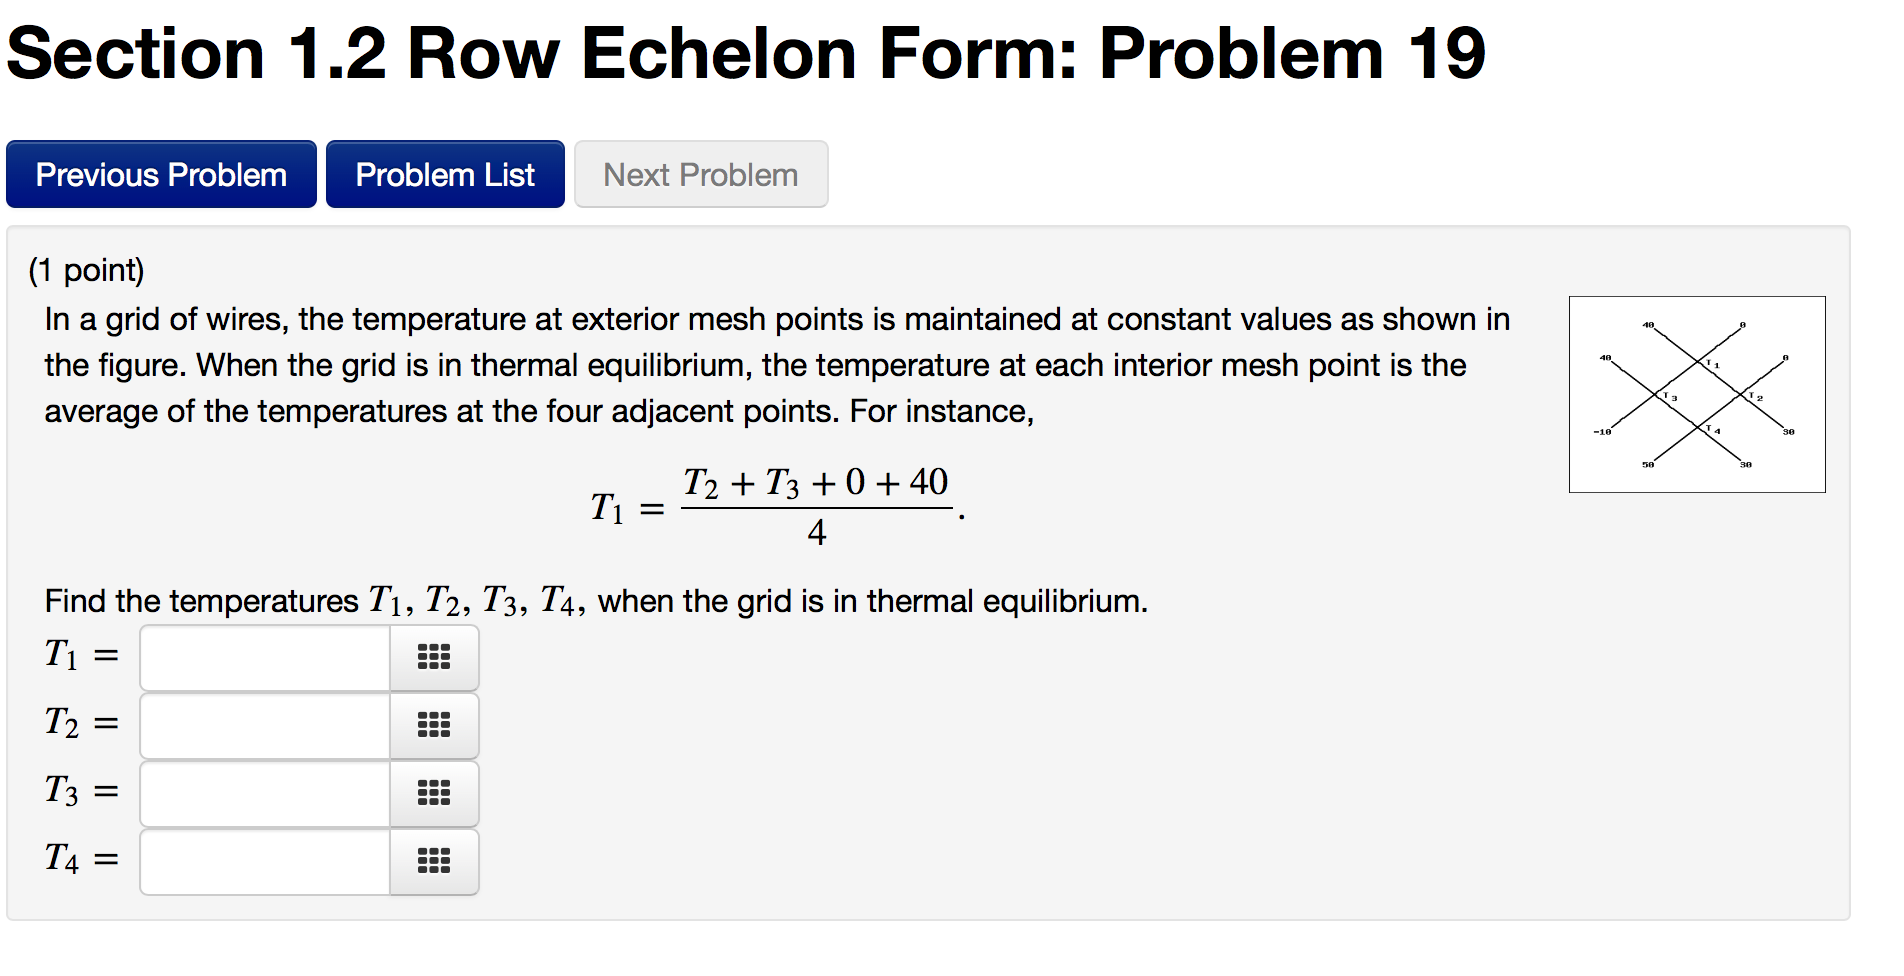Open the Problem List
1904x976 pixels.
445,174
